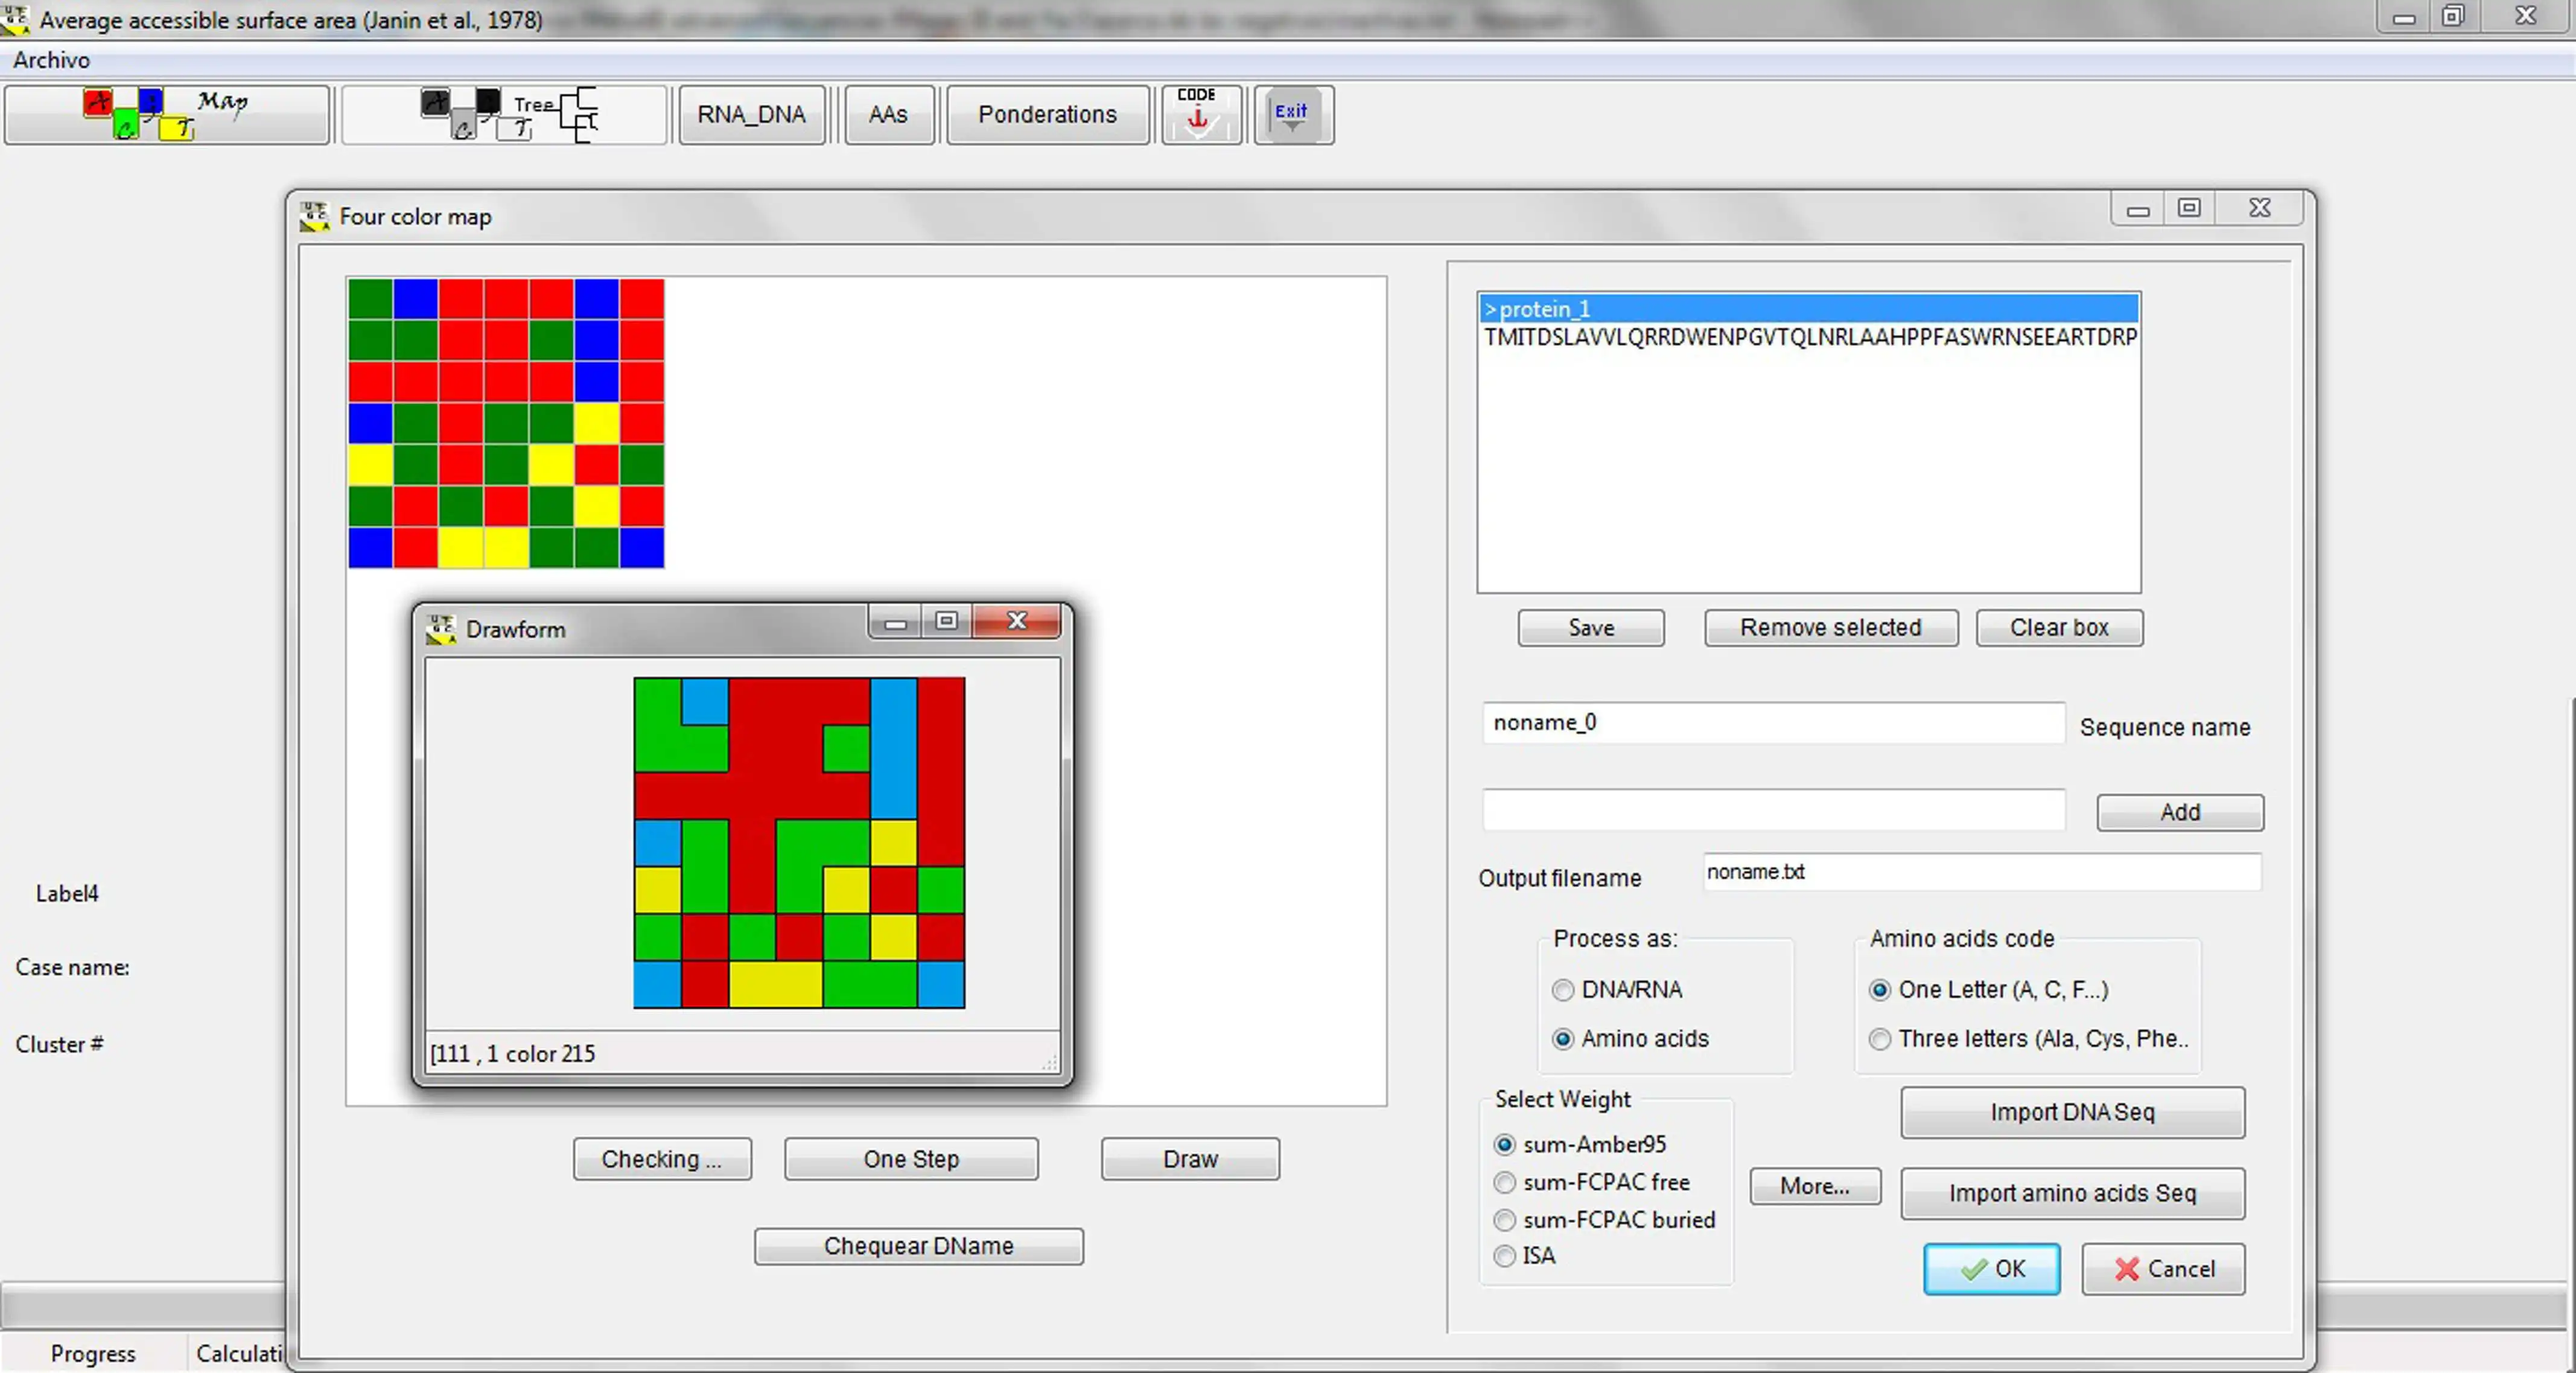Click the Four color map draw icon
Screen dimensions: 2576x1373
(165, 114)
